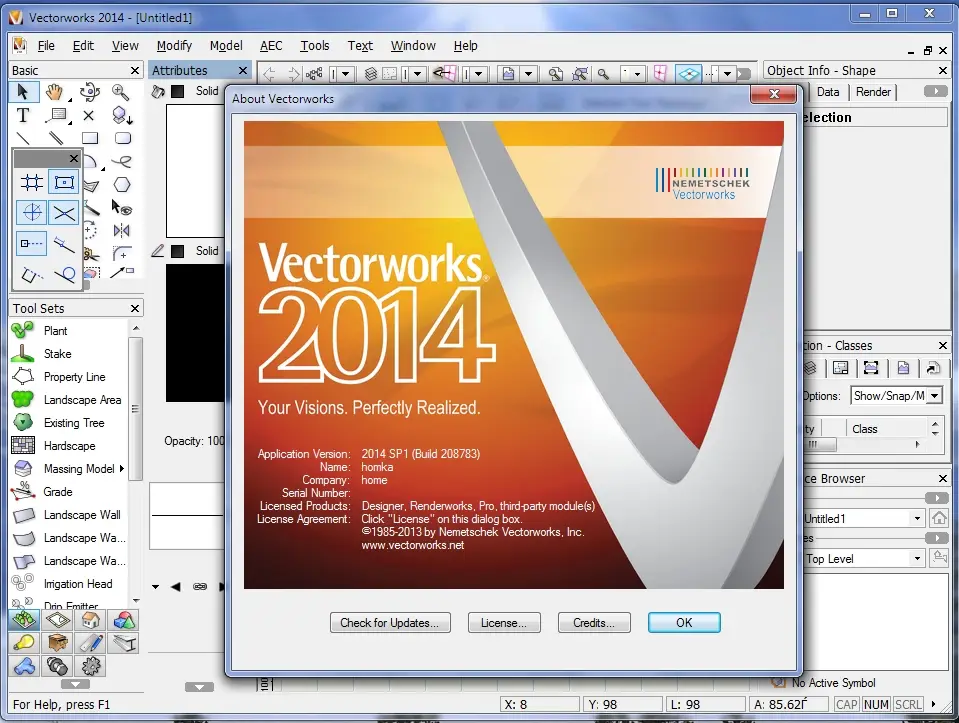Open the Detailing I-beam tool set

click(x=124, y=643)
